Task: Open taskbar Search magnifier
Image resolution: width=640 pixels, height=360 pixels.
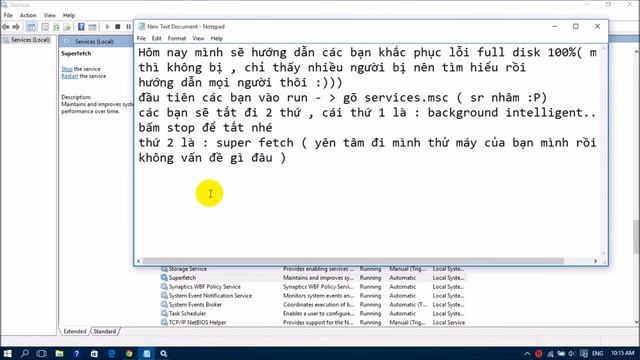Action: click(24, 353)
